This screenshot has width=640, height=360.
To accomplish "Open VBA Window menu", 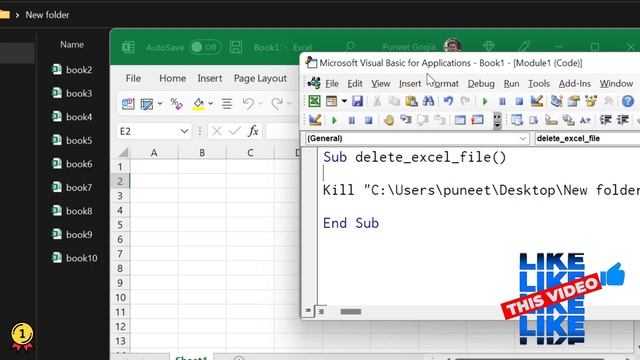I will pyautogui.click(x=616, y=84).
